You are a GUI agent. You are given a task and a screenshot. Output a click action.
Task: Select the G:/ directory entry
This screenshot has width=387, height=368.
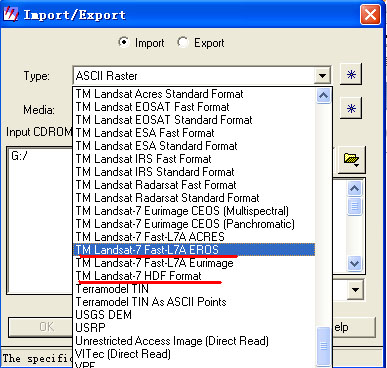[x=19, y=156]
